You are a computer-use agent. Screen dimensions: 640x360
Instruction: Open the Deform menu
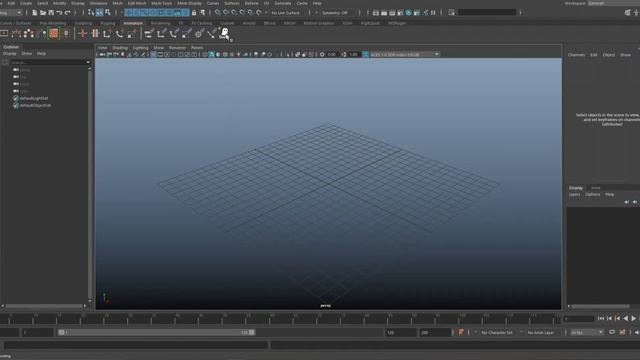(251, 3)
